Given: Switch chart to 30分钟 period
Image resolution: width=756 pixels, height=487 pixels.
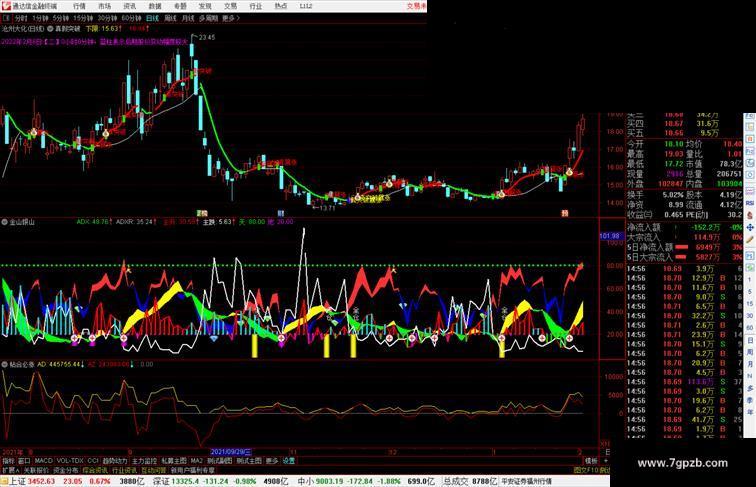Looking at the screenshot, I should click(x=107, y=18).
